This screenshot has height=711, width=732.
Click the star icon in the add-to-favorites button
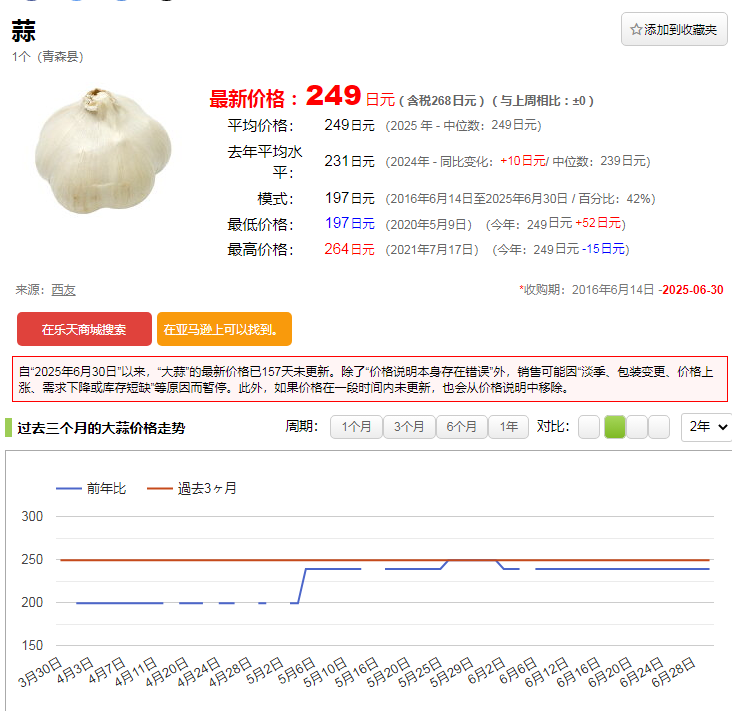coord(636,29)
